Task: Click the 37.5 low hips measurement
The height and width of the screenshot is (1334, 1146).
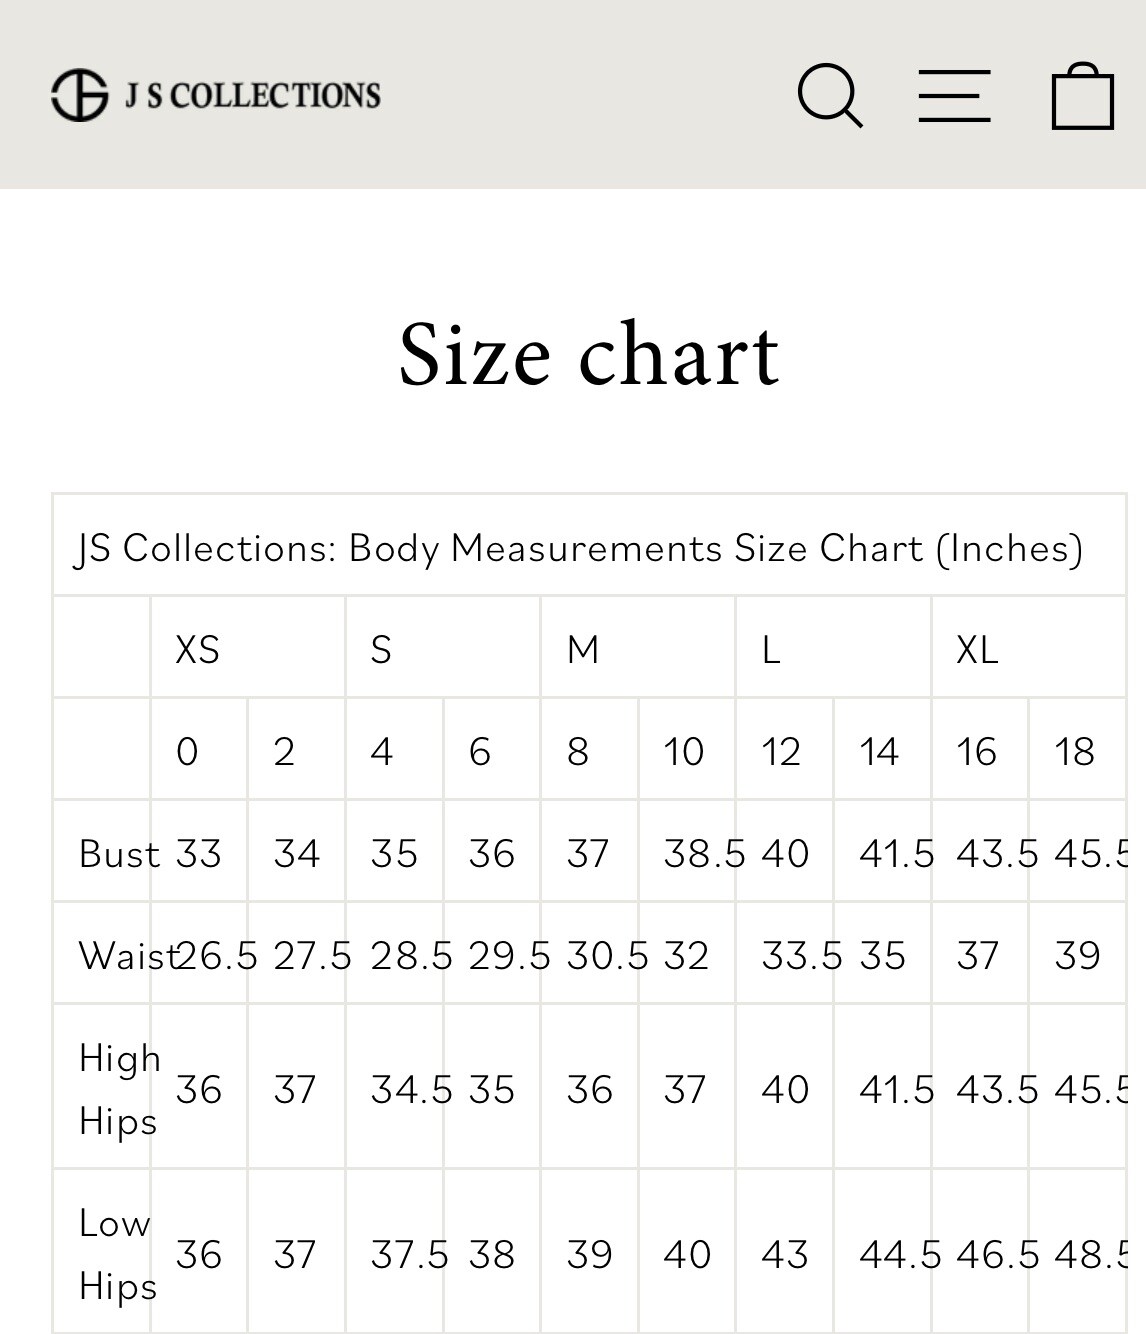Action: [x=410, y=1254]
